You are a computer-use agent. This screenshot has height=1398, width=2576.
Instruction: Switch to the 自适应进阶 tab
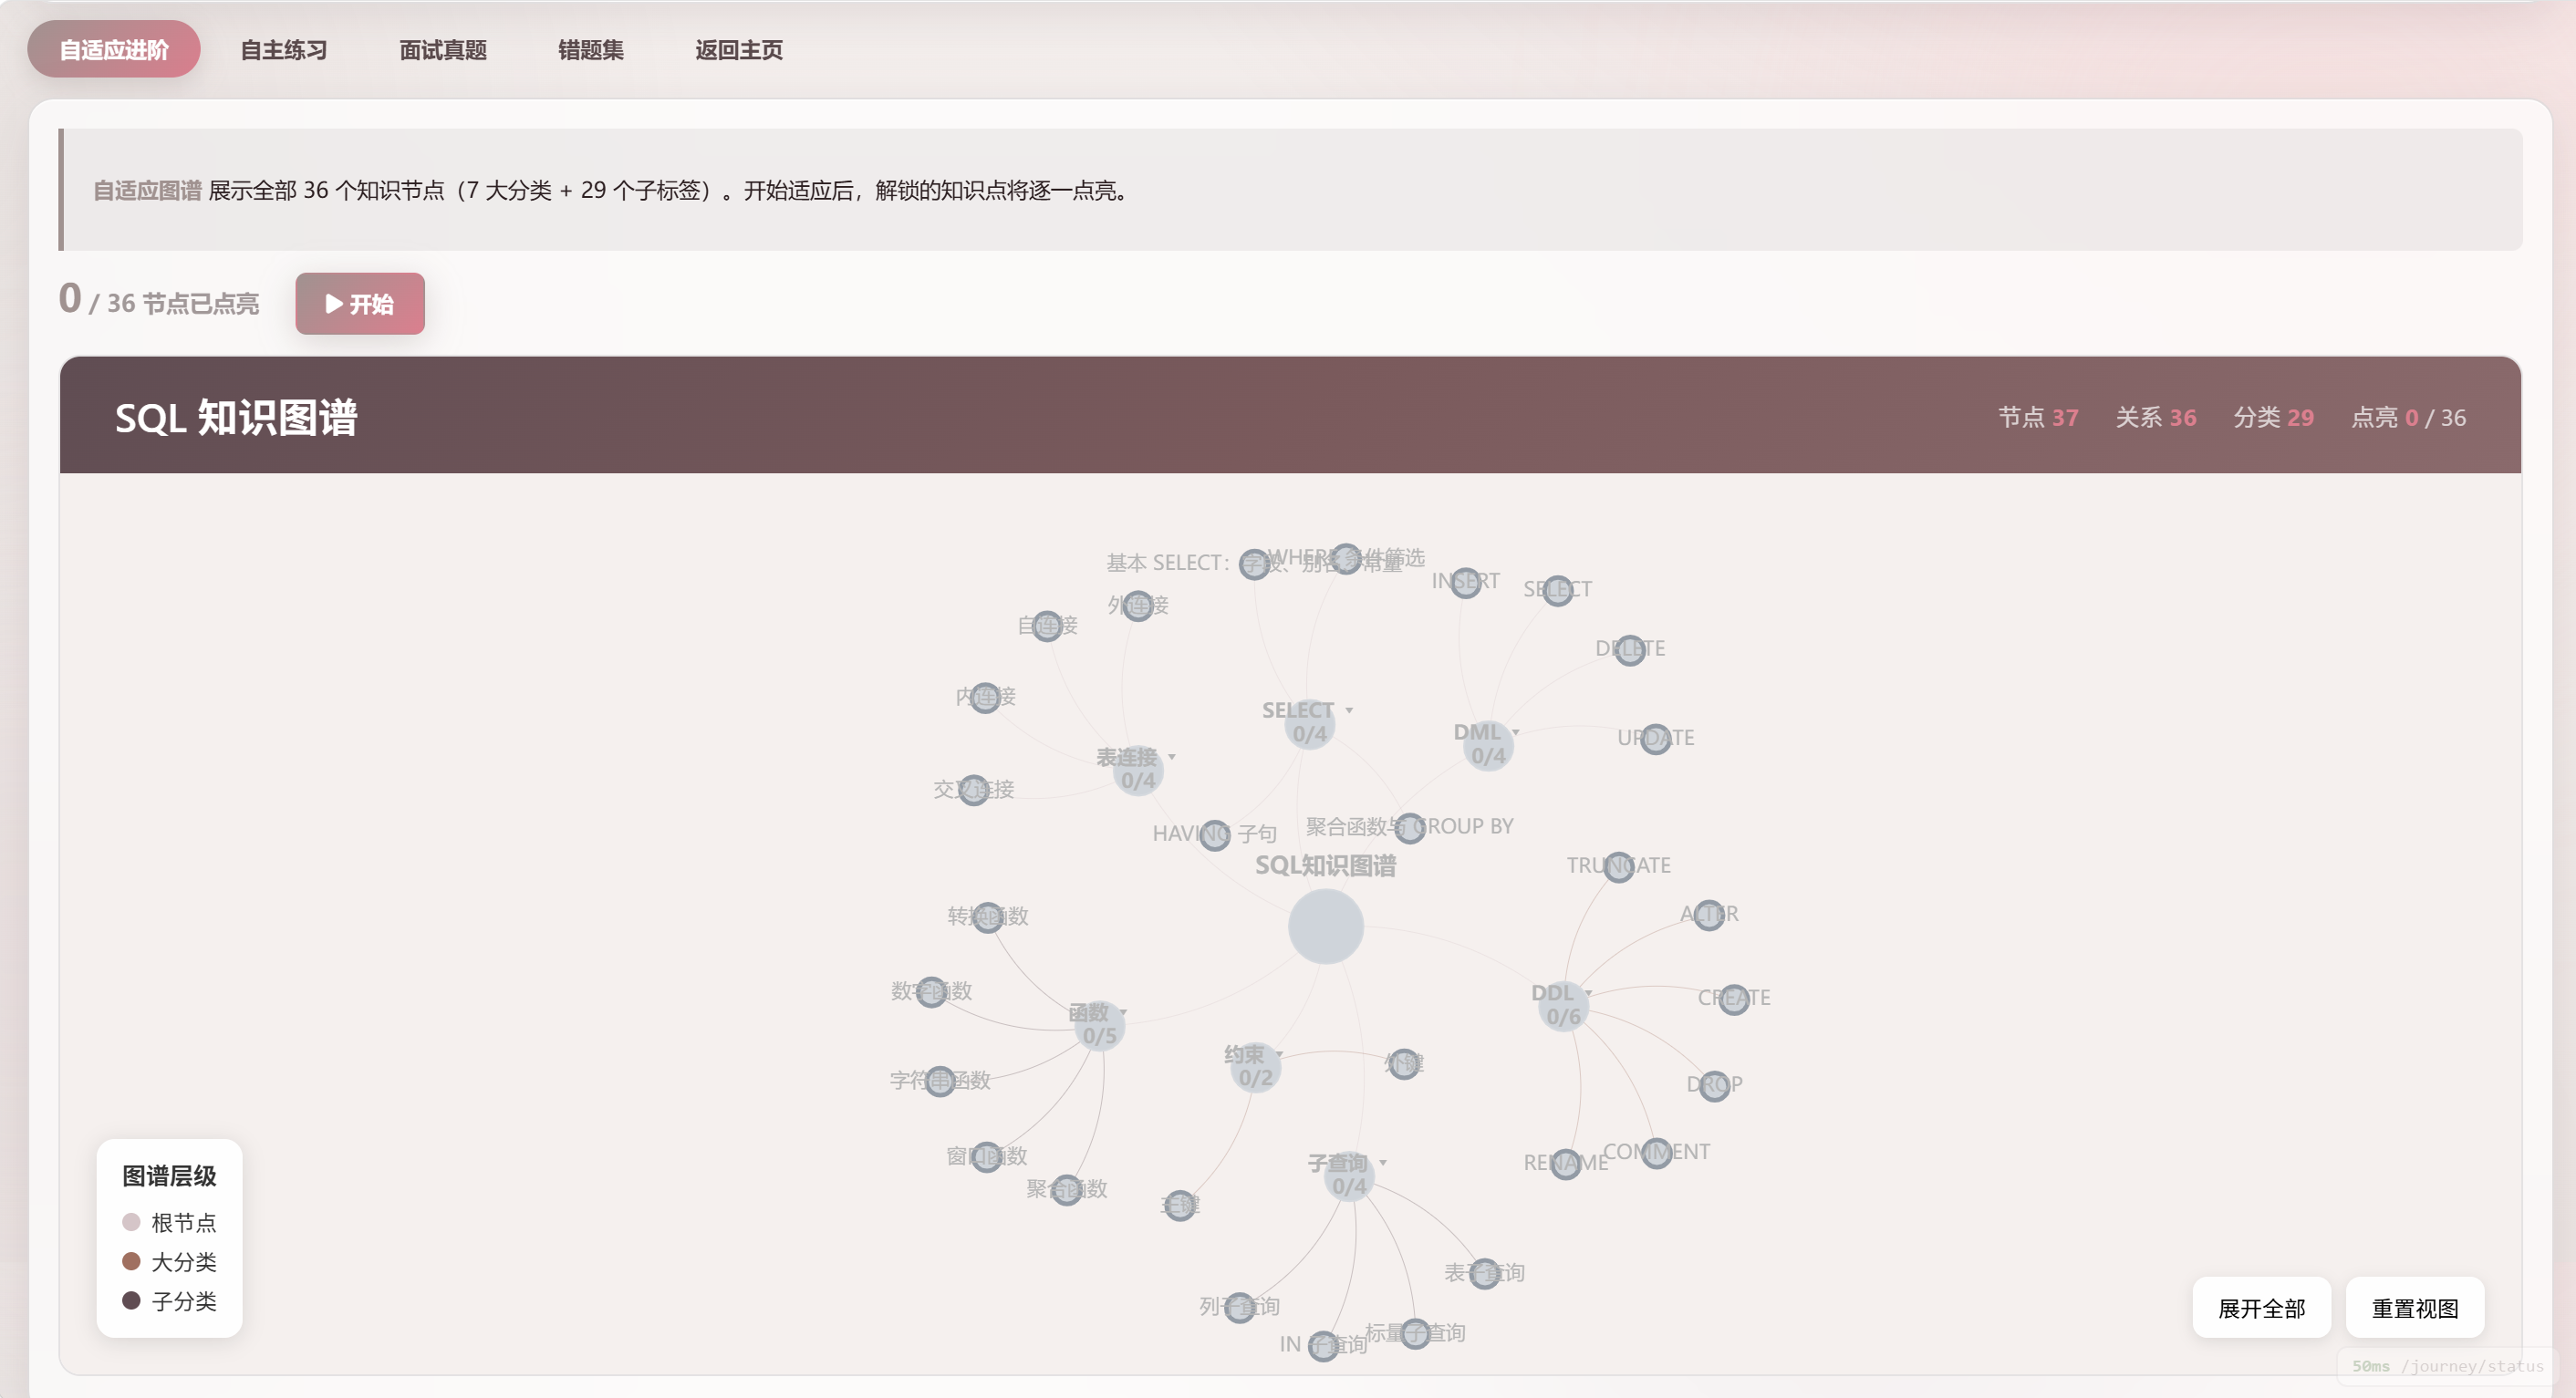point(113,49)
